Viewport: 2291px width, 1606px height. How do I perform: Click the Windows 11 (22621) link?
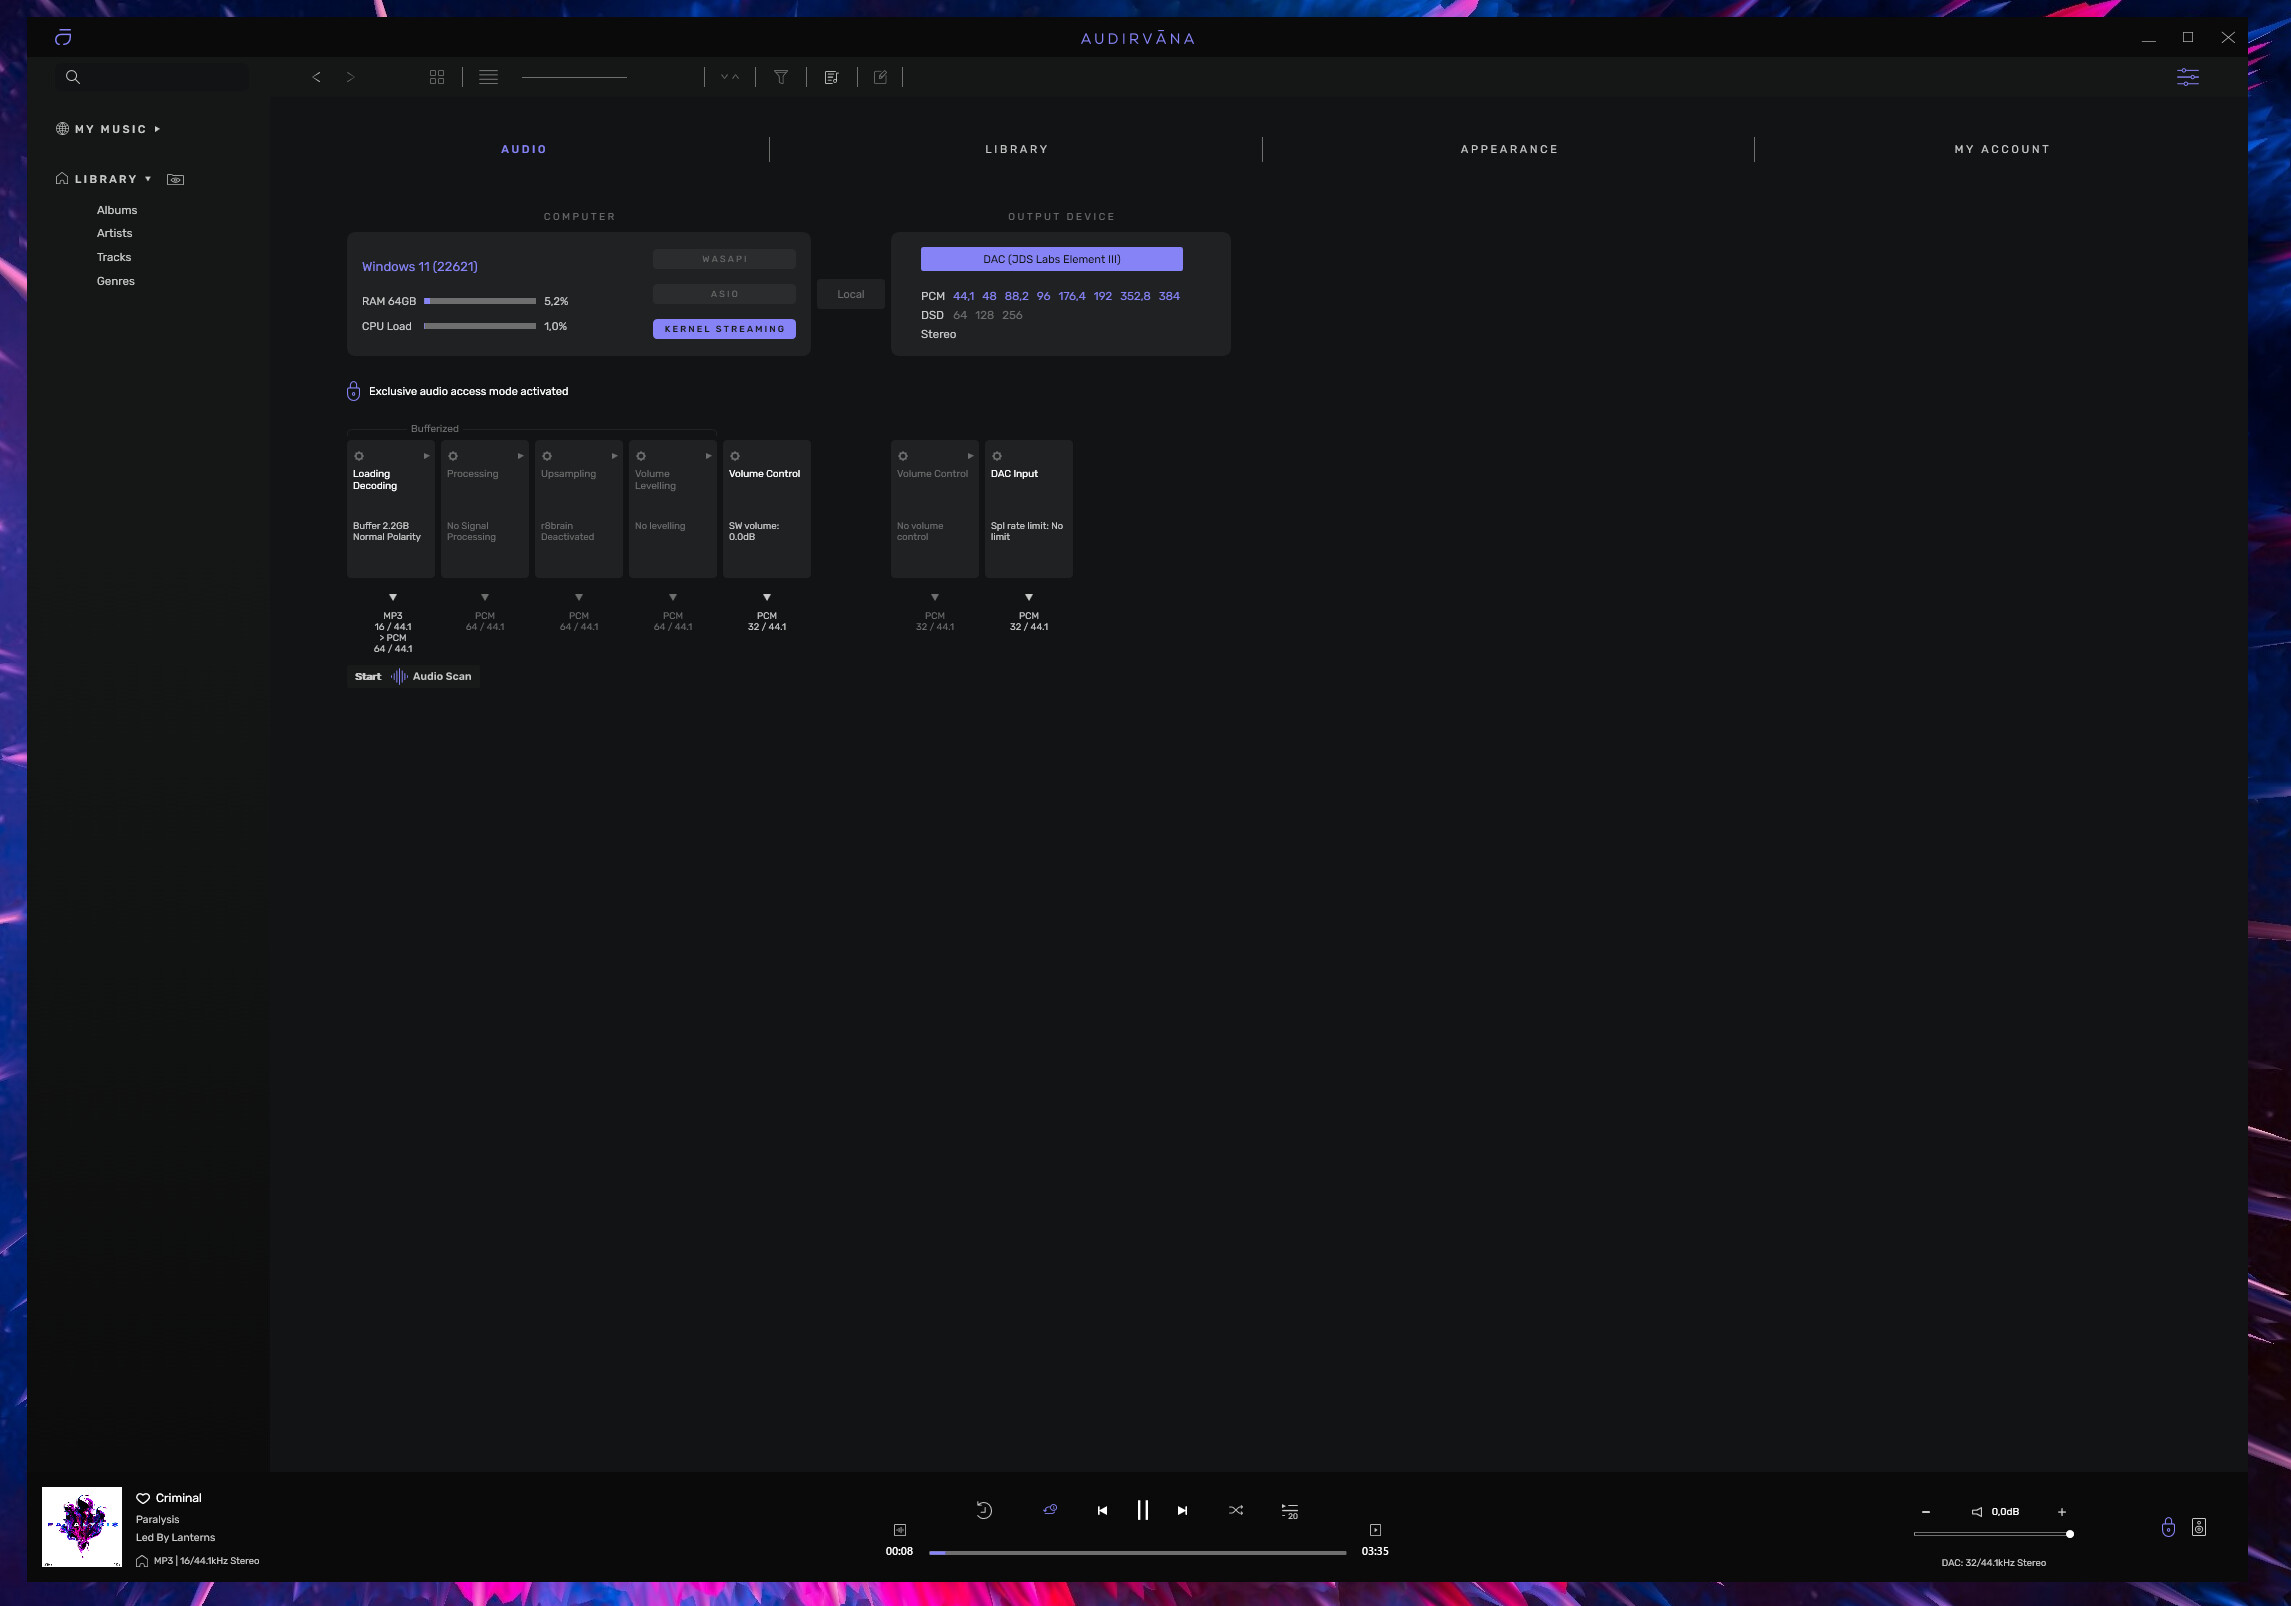tap(420, 266)
